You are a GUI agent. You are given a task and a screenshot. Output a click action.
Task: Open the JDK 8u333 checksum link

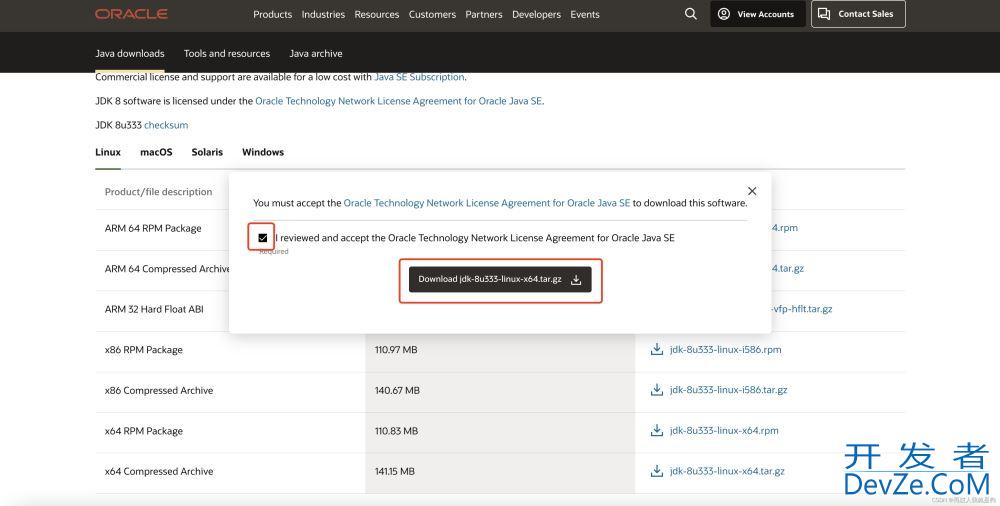[x=166, y=125]
